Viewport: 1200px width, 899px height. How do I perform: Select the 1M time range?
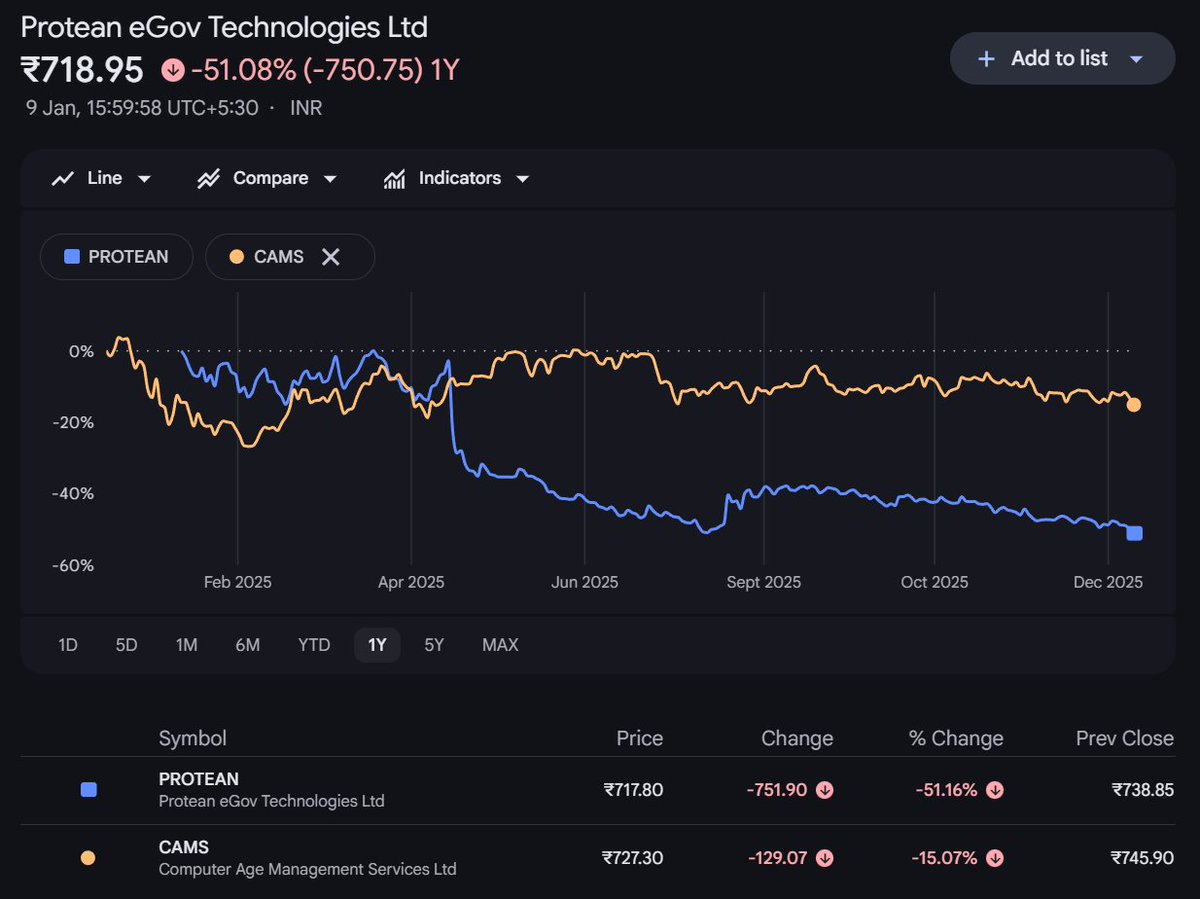point(186,645)
